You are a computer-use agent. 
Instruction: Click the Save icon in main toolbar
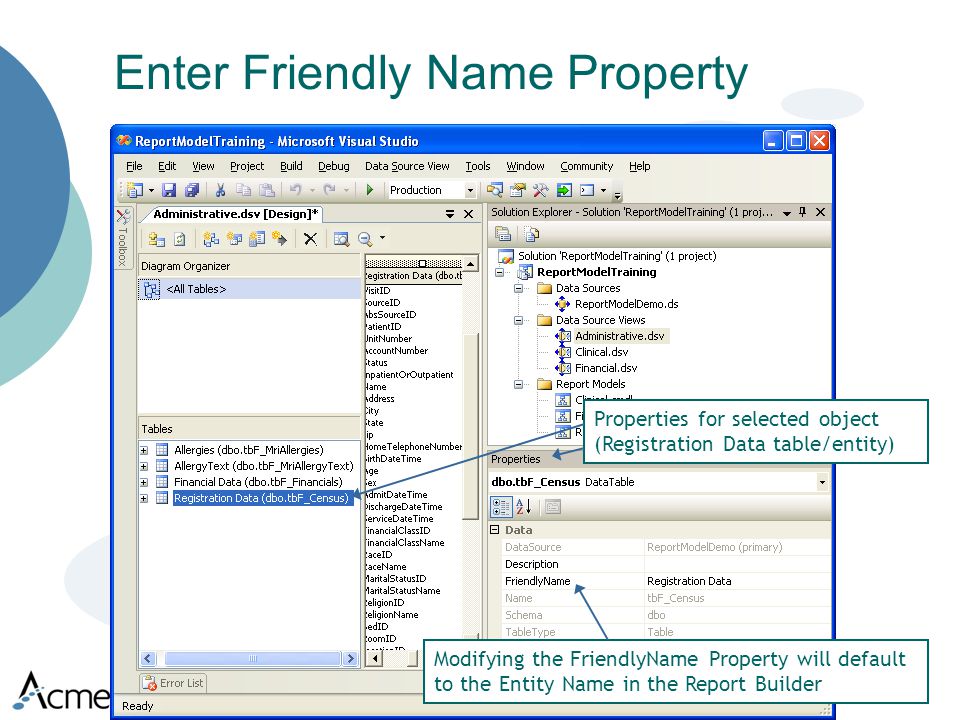[x=169, y=190]
